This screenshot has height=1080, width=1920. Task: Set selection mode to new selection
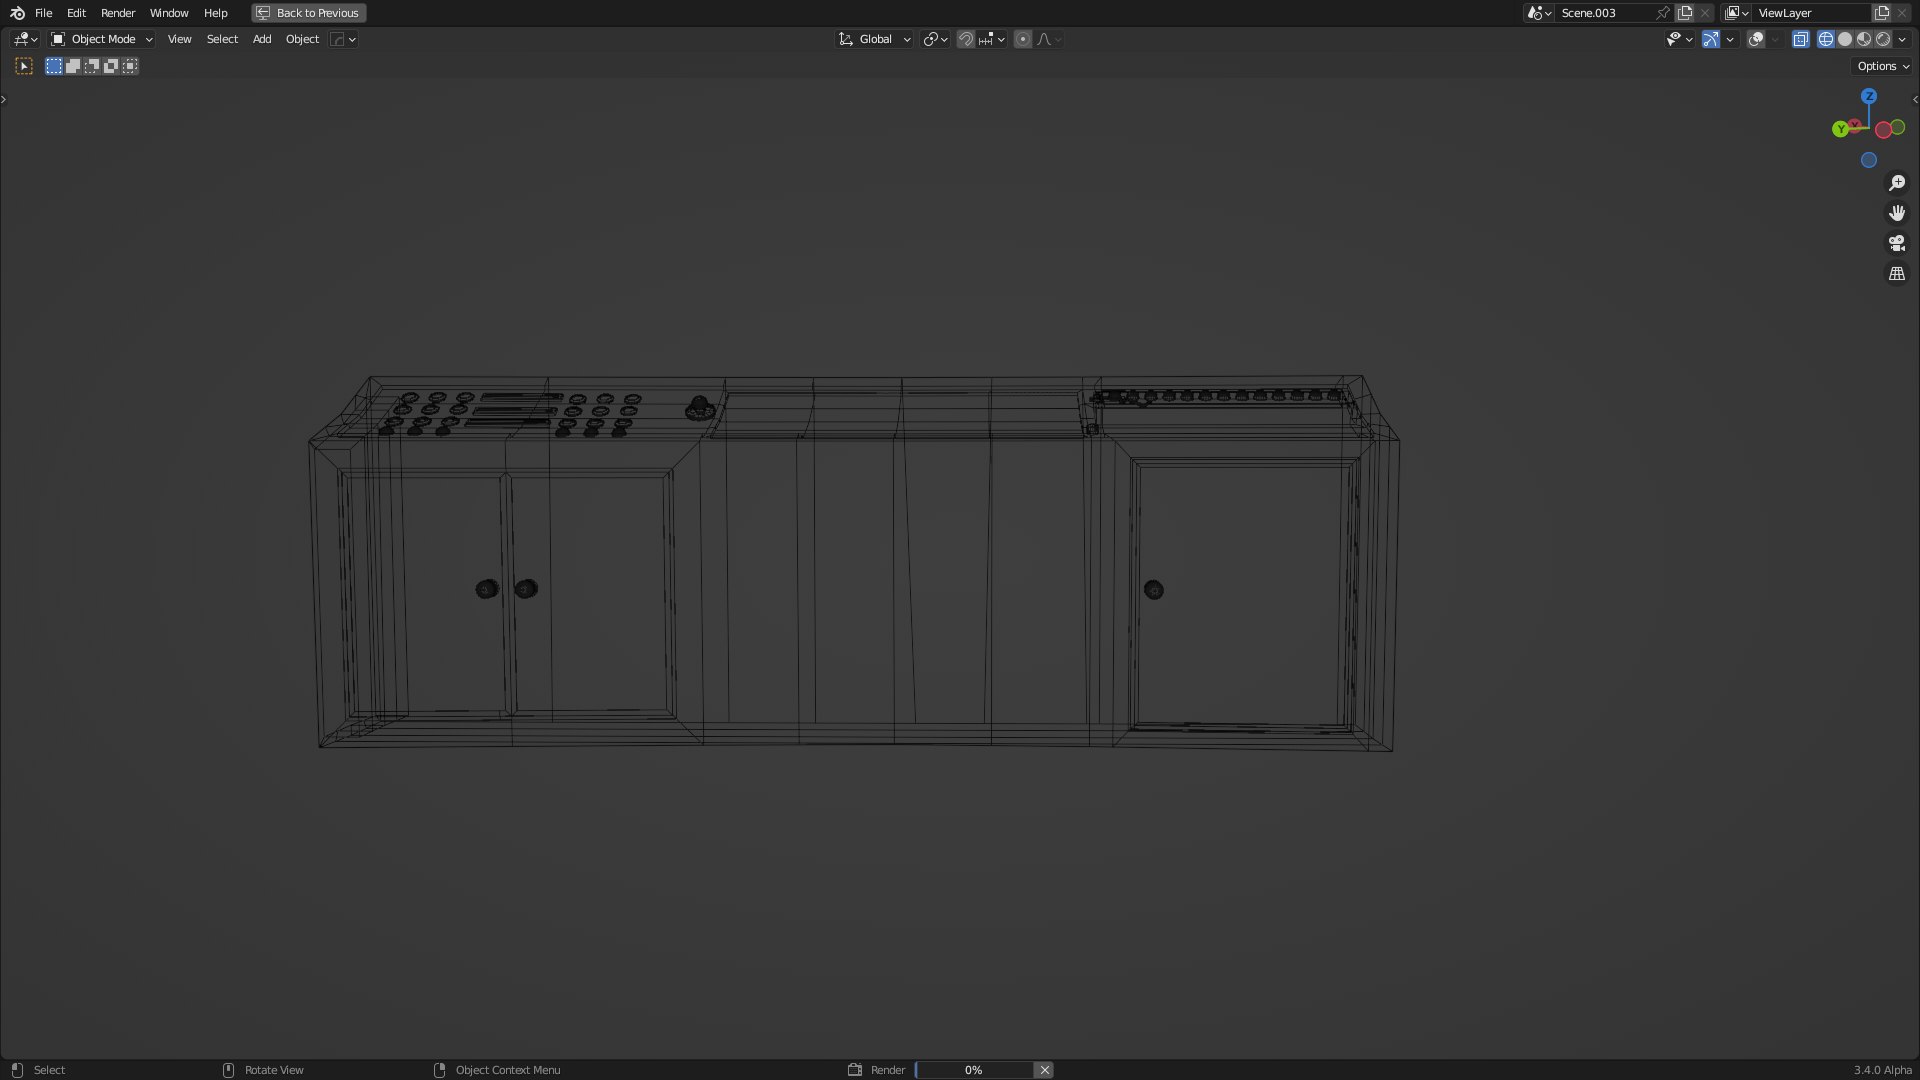(x=54, y=66)
